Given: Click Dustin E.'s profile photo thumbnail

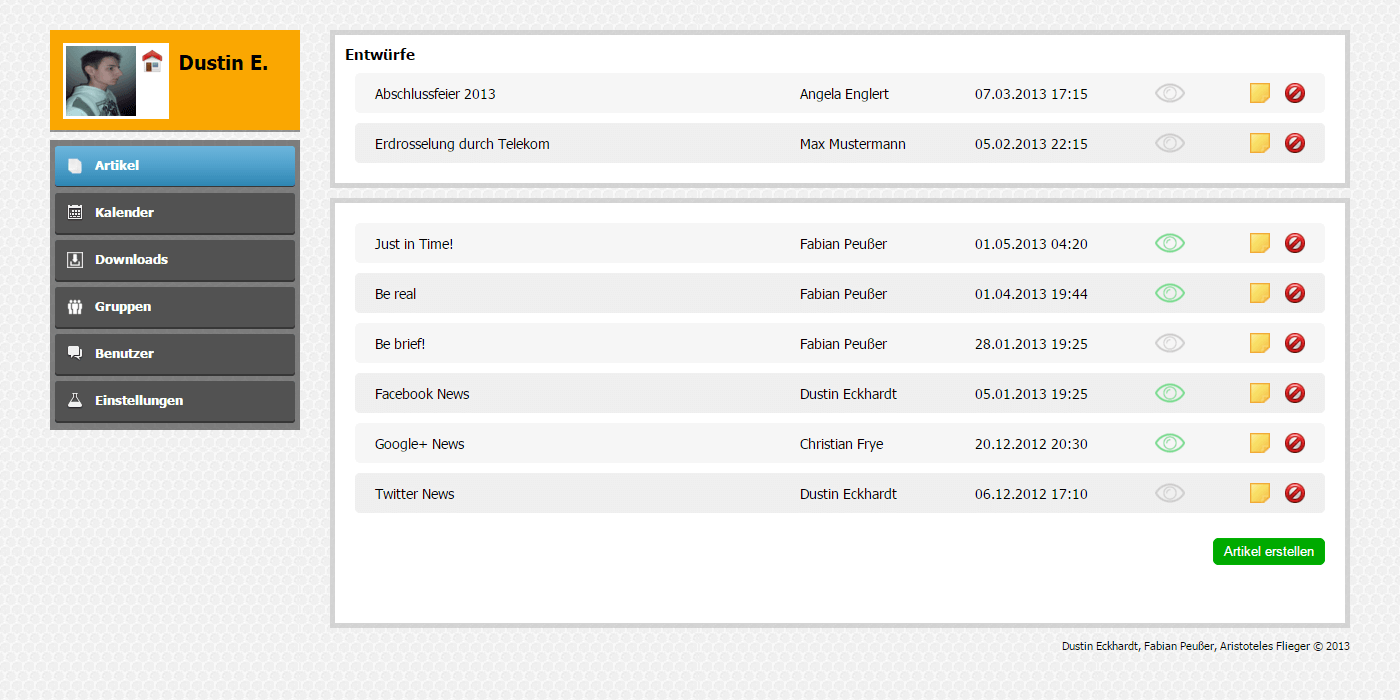Looking at the screenshot, I should click(101, 81).
